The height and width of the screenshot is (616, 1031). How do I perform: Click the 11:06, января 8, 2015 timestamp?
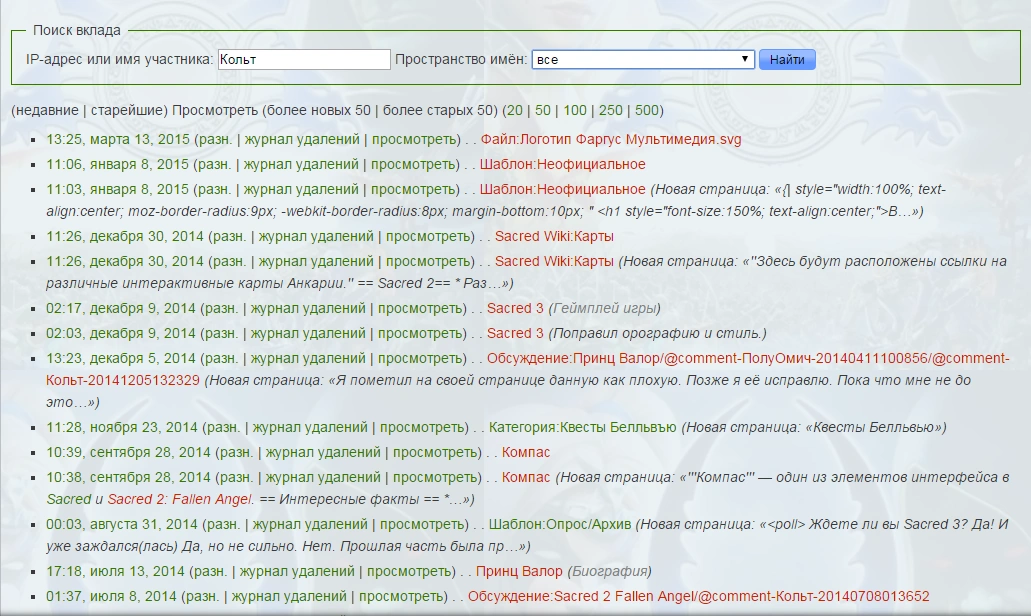tap(117, 164)
